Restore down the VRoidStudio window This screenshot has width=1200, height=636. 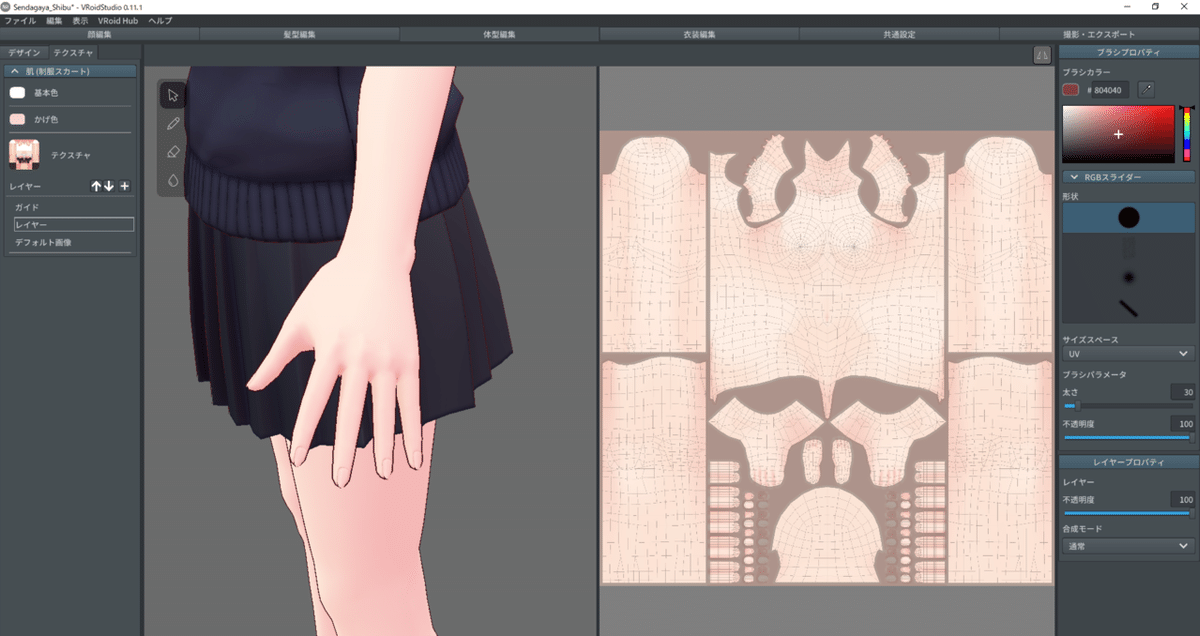[1156, 6]
